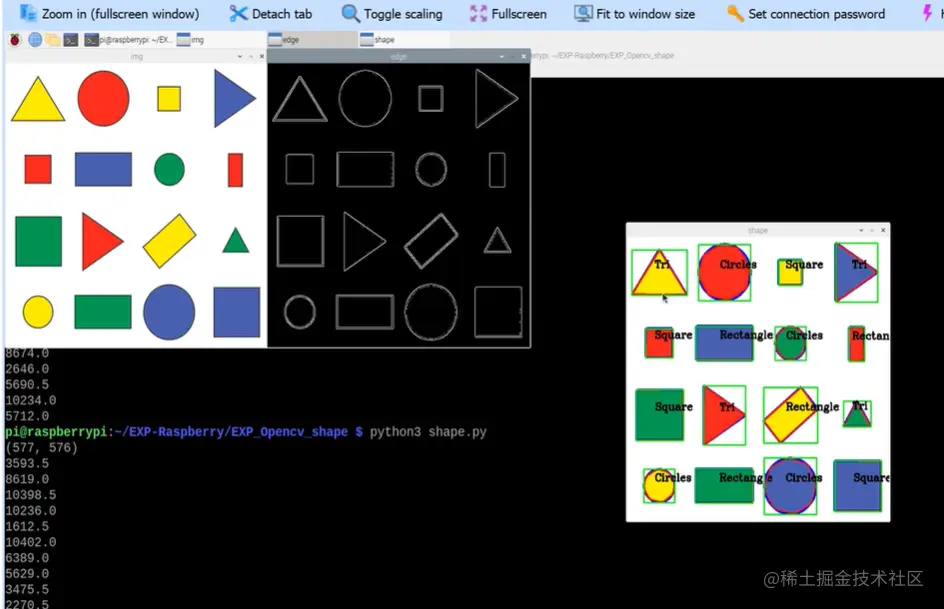Viewport: 944px width, 609px height.
Task: Click the Toggle scaling label
Action: [x=403, y=14]
